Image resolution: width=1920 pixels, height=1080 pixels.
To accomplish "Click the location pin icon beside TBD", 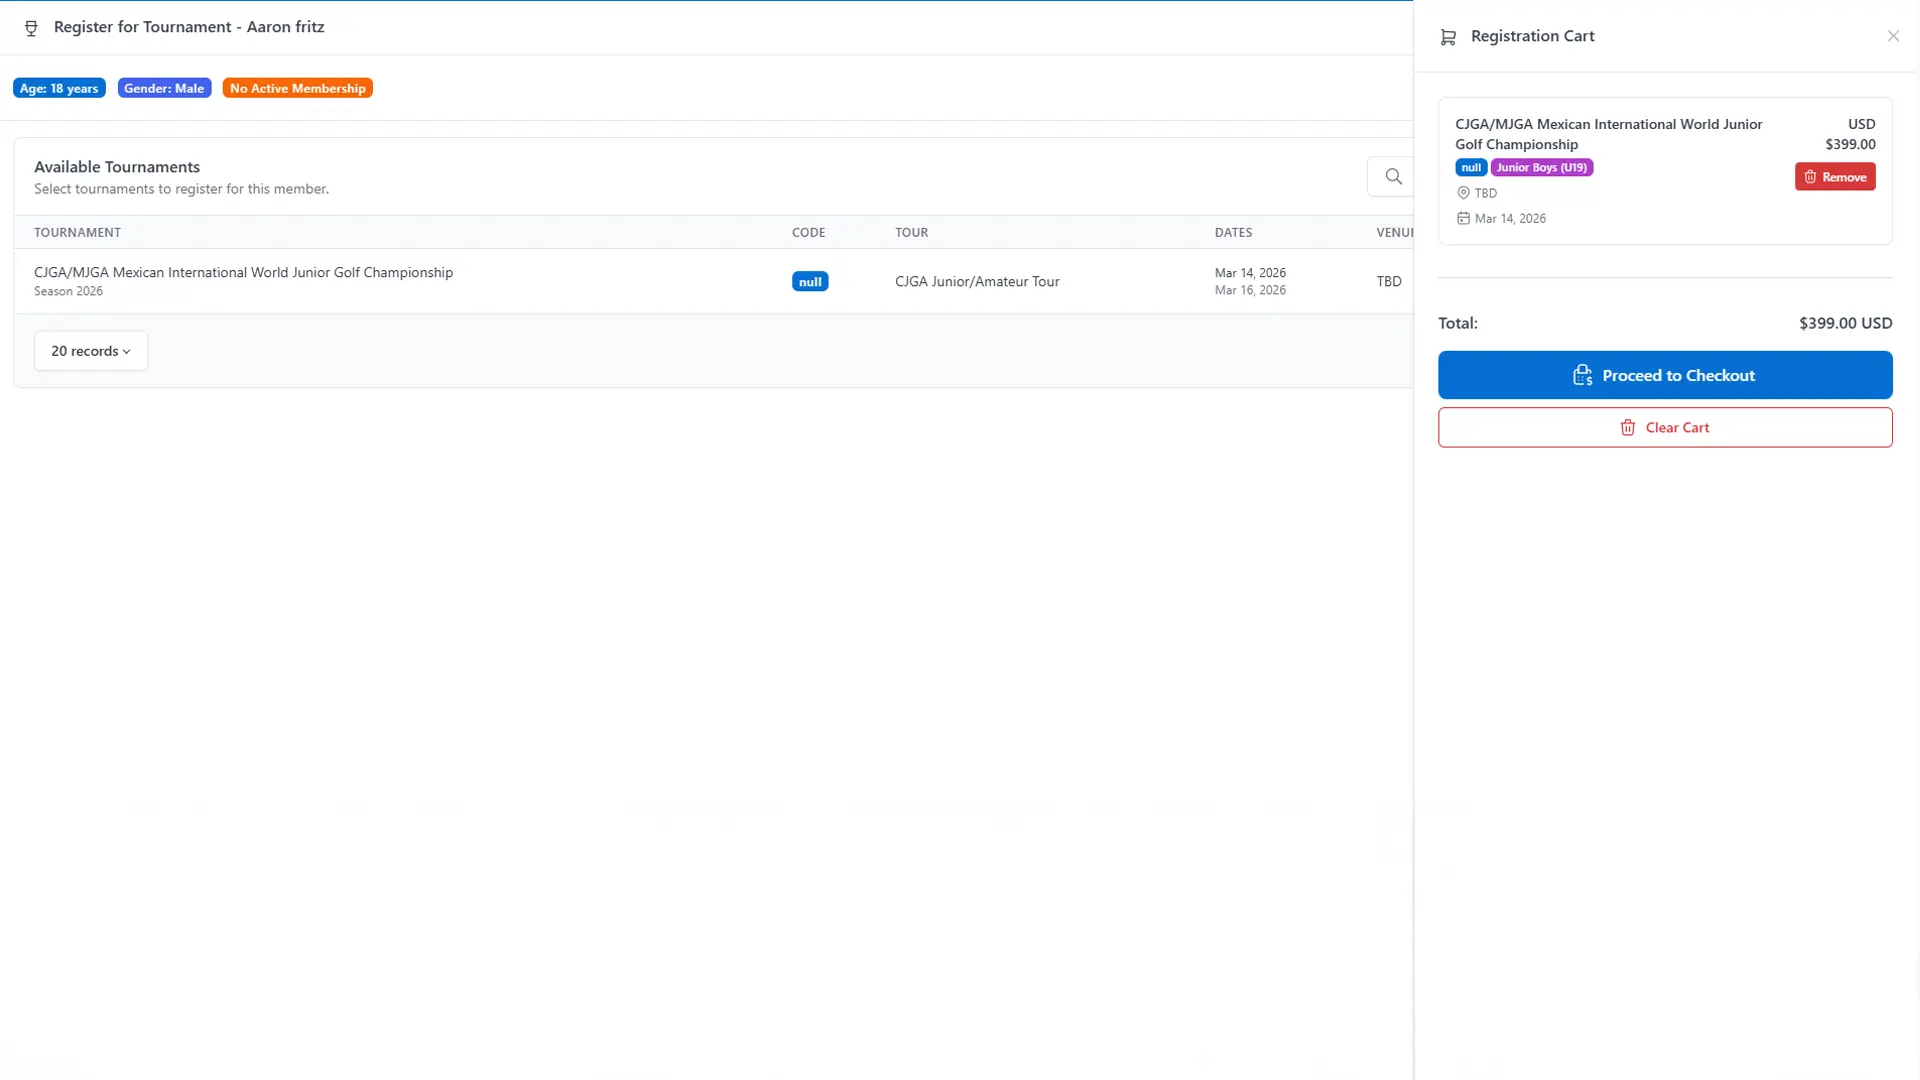I will click(1462, 193).
